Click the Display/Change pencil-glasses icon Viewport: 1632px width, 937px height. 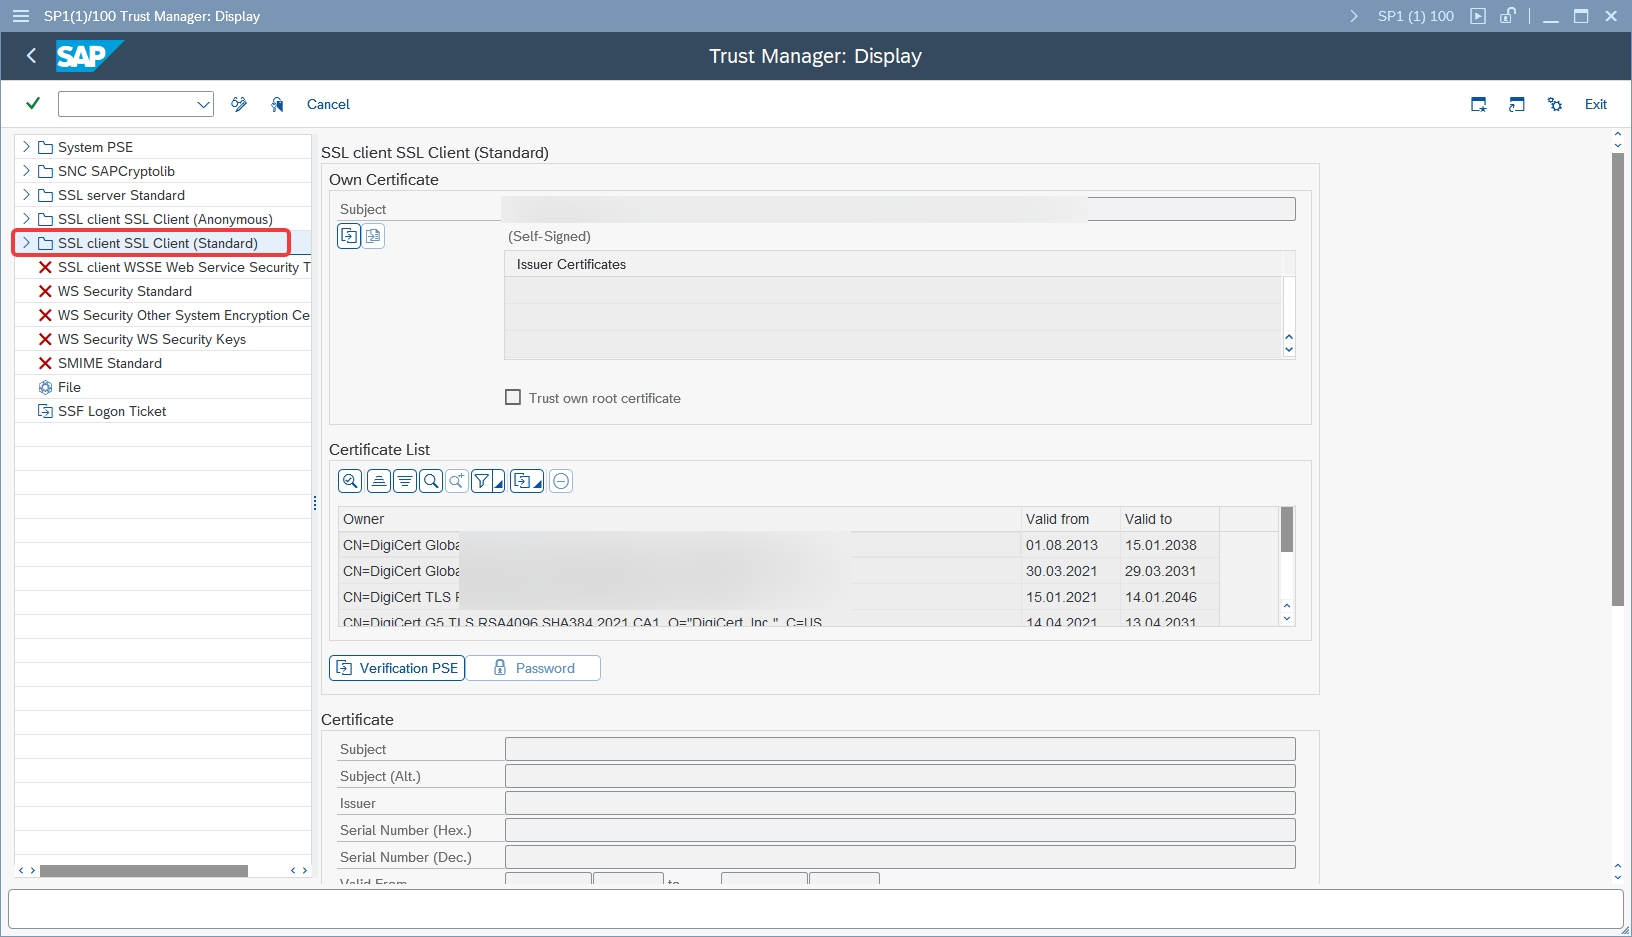[239, 104]
